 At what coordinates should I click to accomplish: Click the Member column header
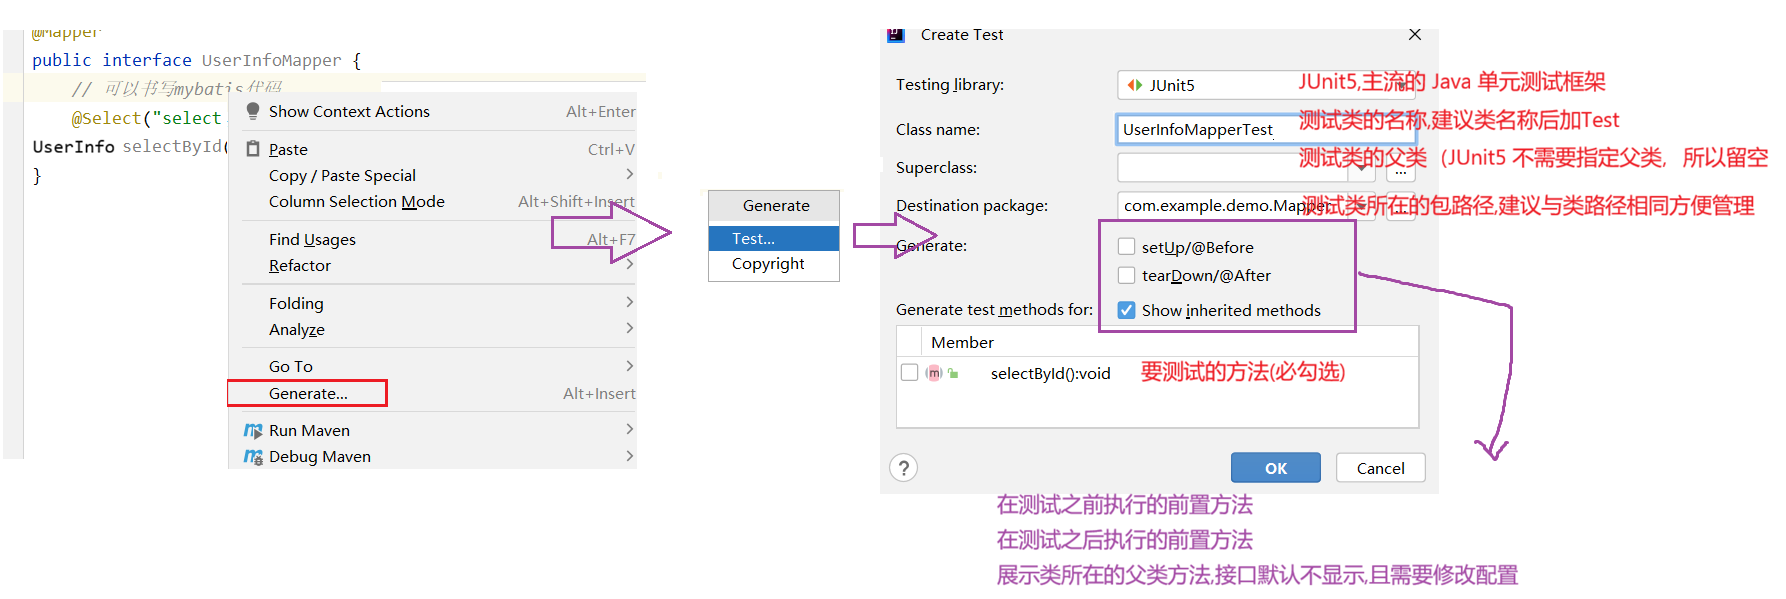click(962, 342)
